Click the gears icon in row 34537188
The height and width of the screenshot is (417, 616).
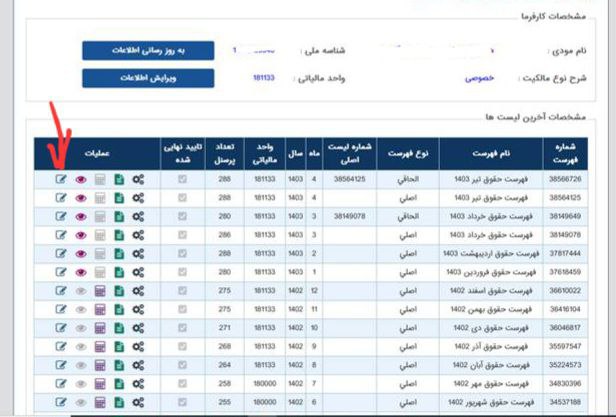(138, 402)
